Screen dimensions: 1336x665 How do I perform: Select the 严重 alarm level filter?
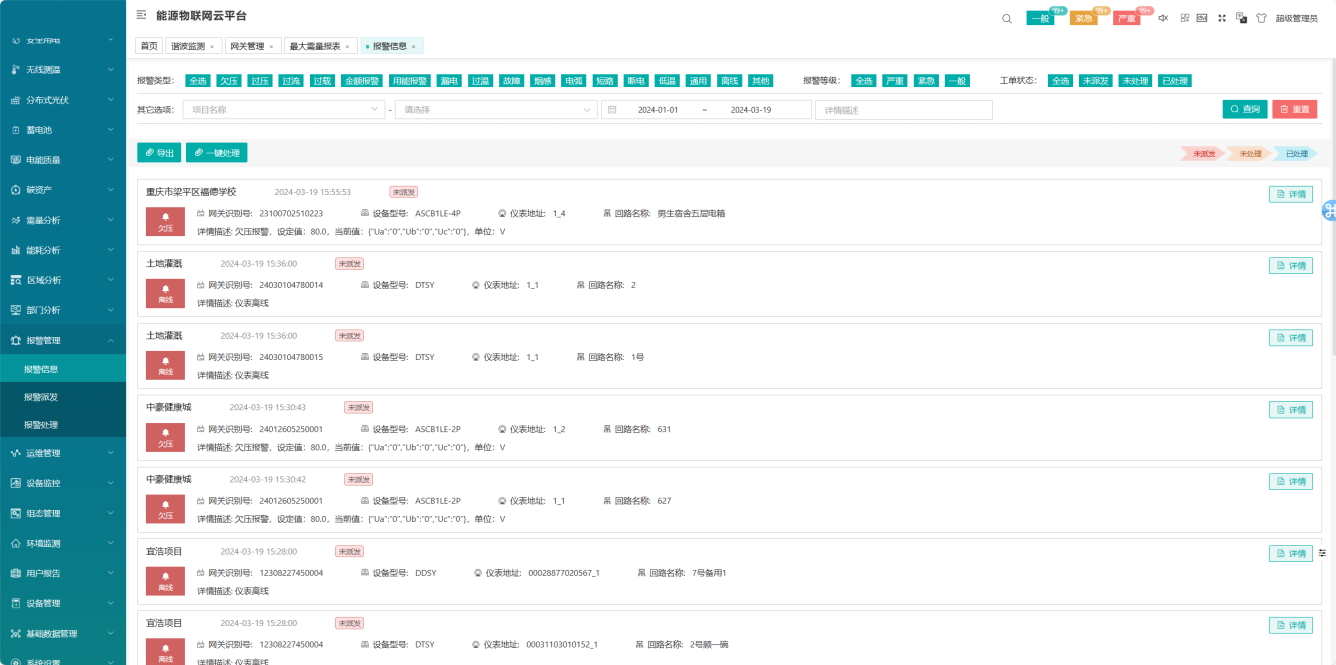[895, 81]
